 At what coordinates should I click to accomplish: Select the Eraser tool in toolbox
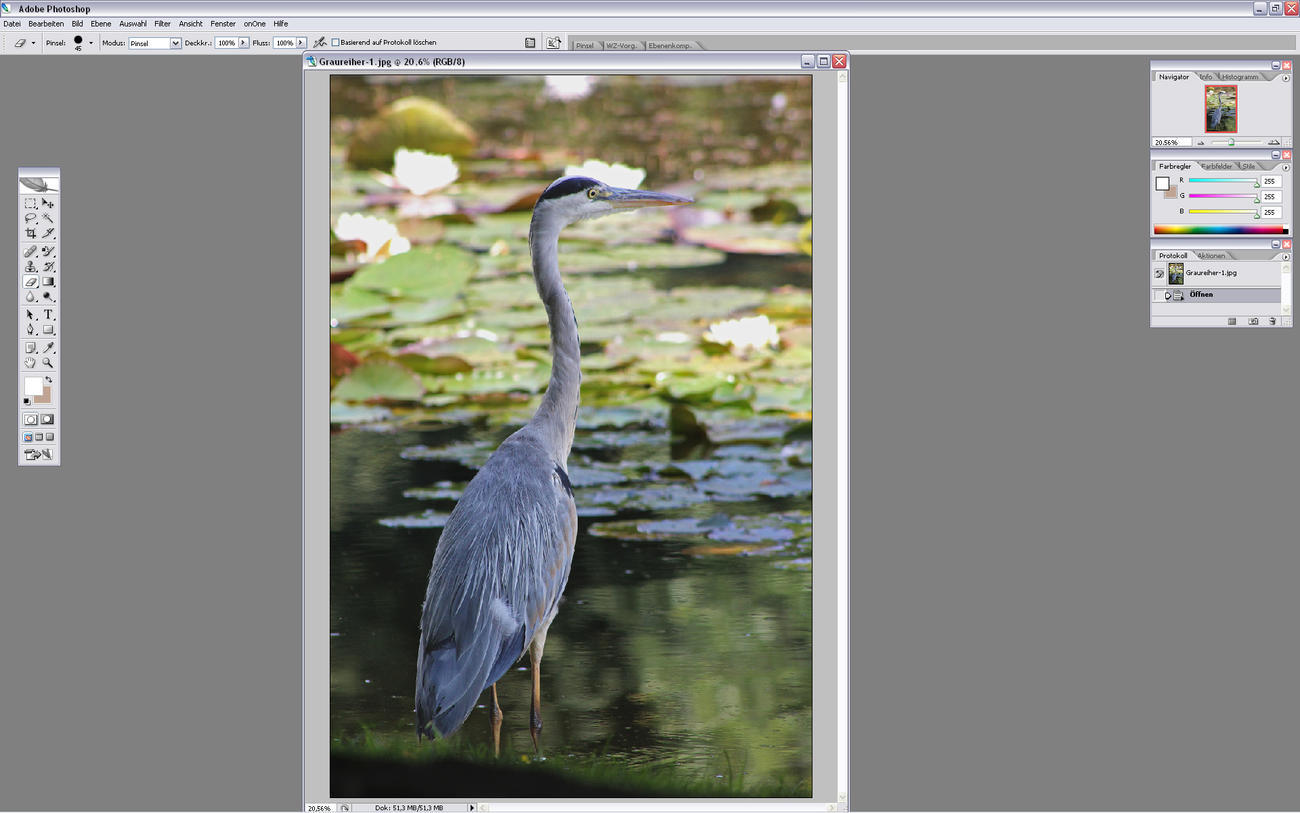(31, 281)
